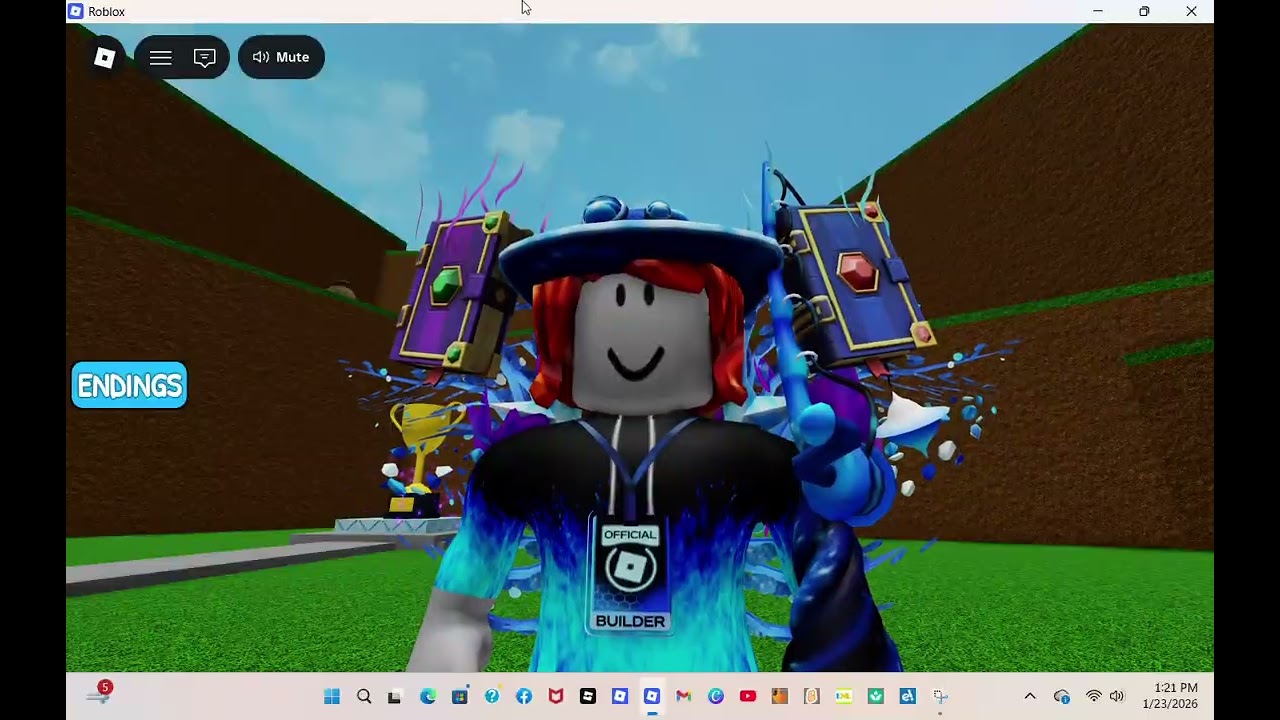
Task: Open the Snipping Tool taskbar icon
Action: coord(940,696)
